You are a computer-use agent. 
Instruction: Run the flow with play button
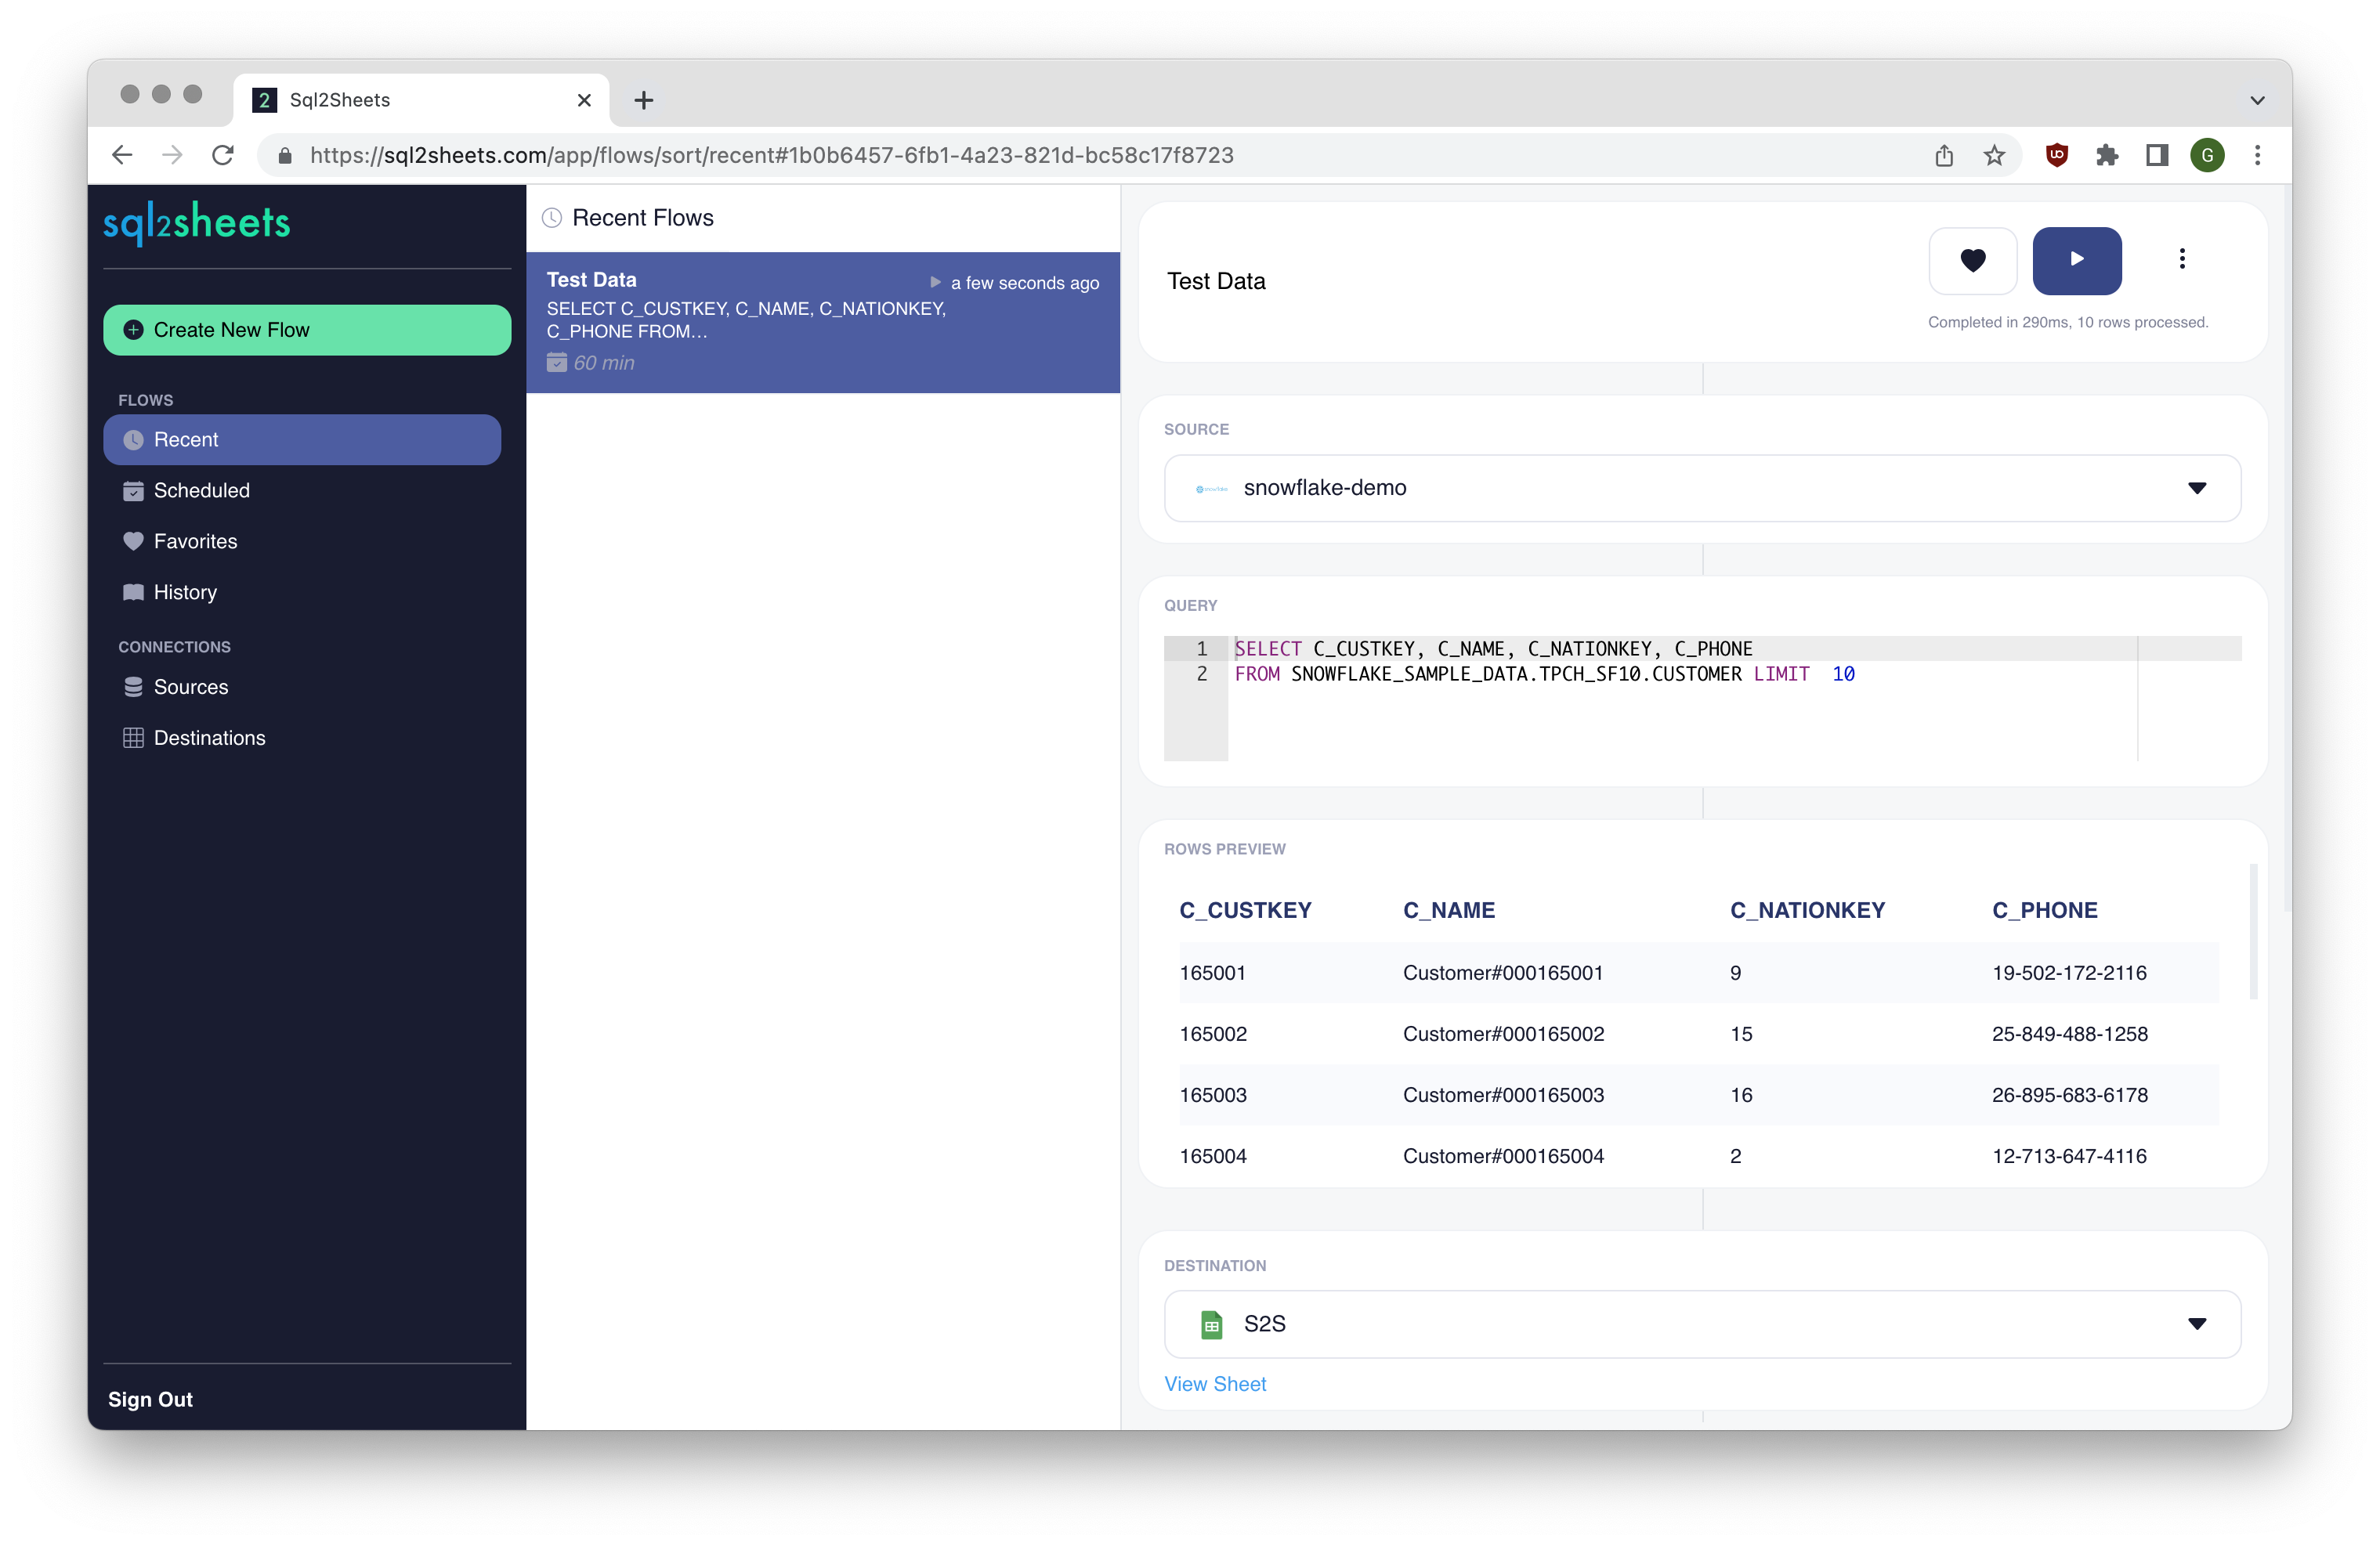(x=2076, y=261)
